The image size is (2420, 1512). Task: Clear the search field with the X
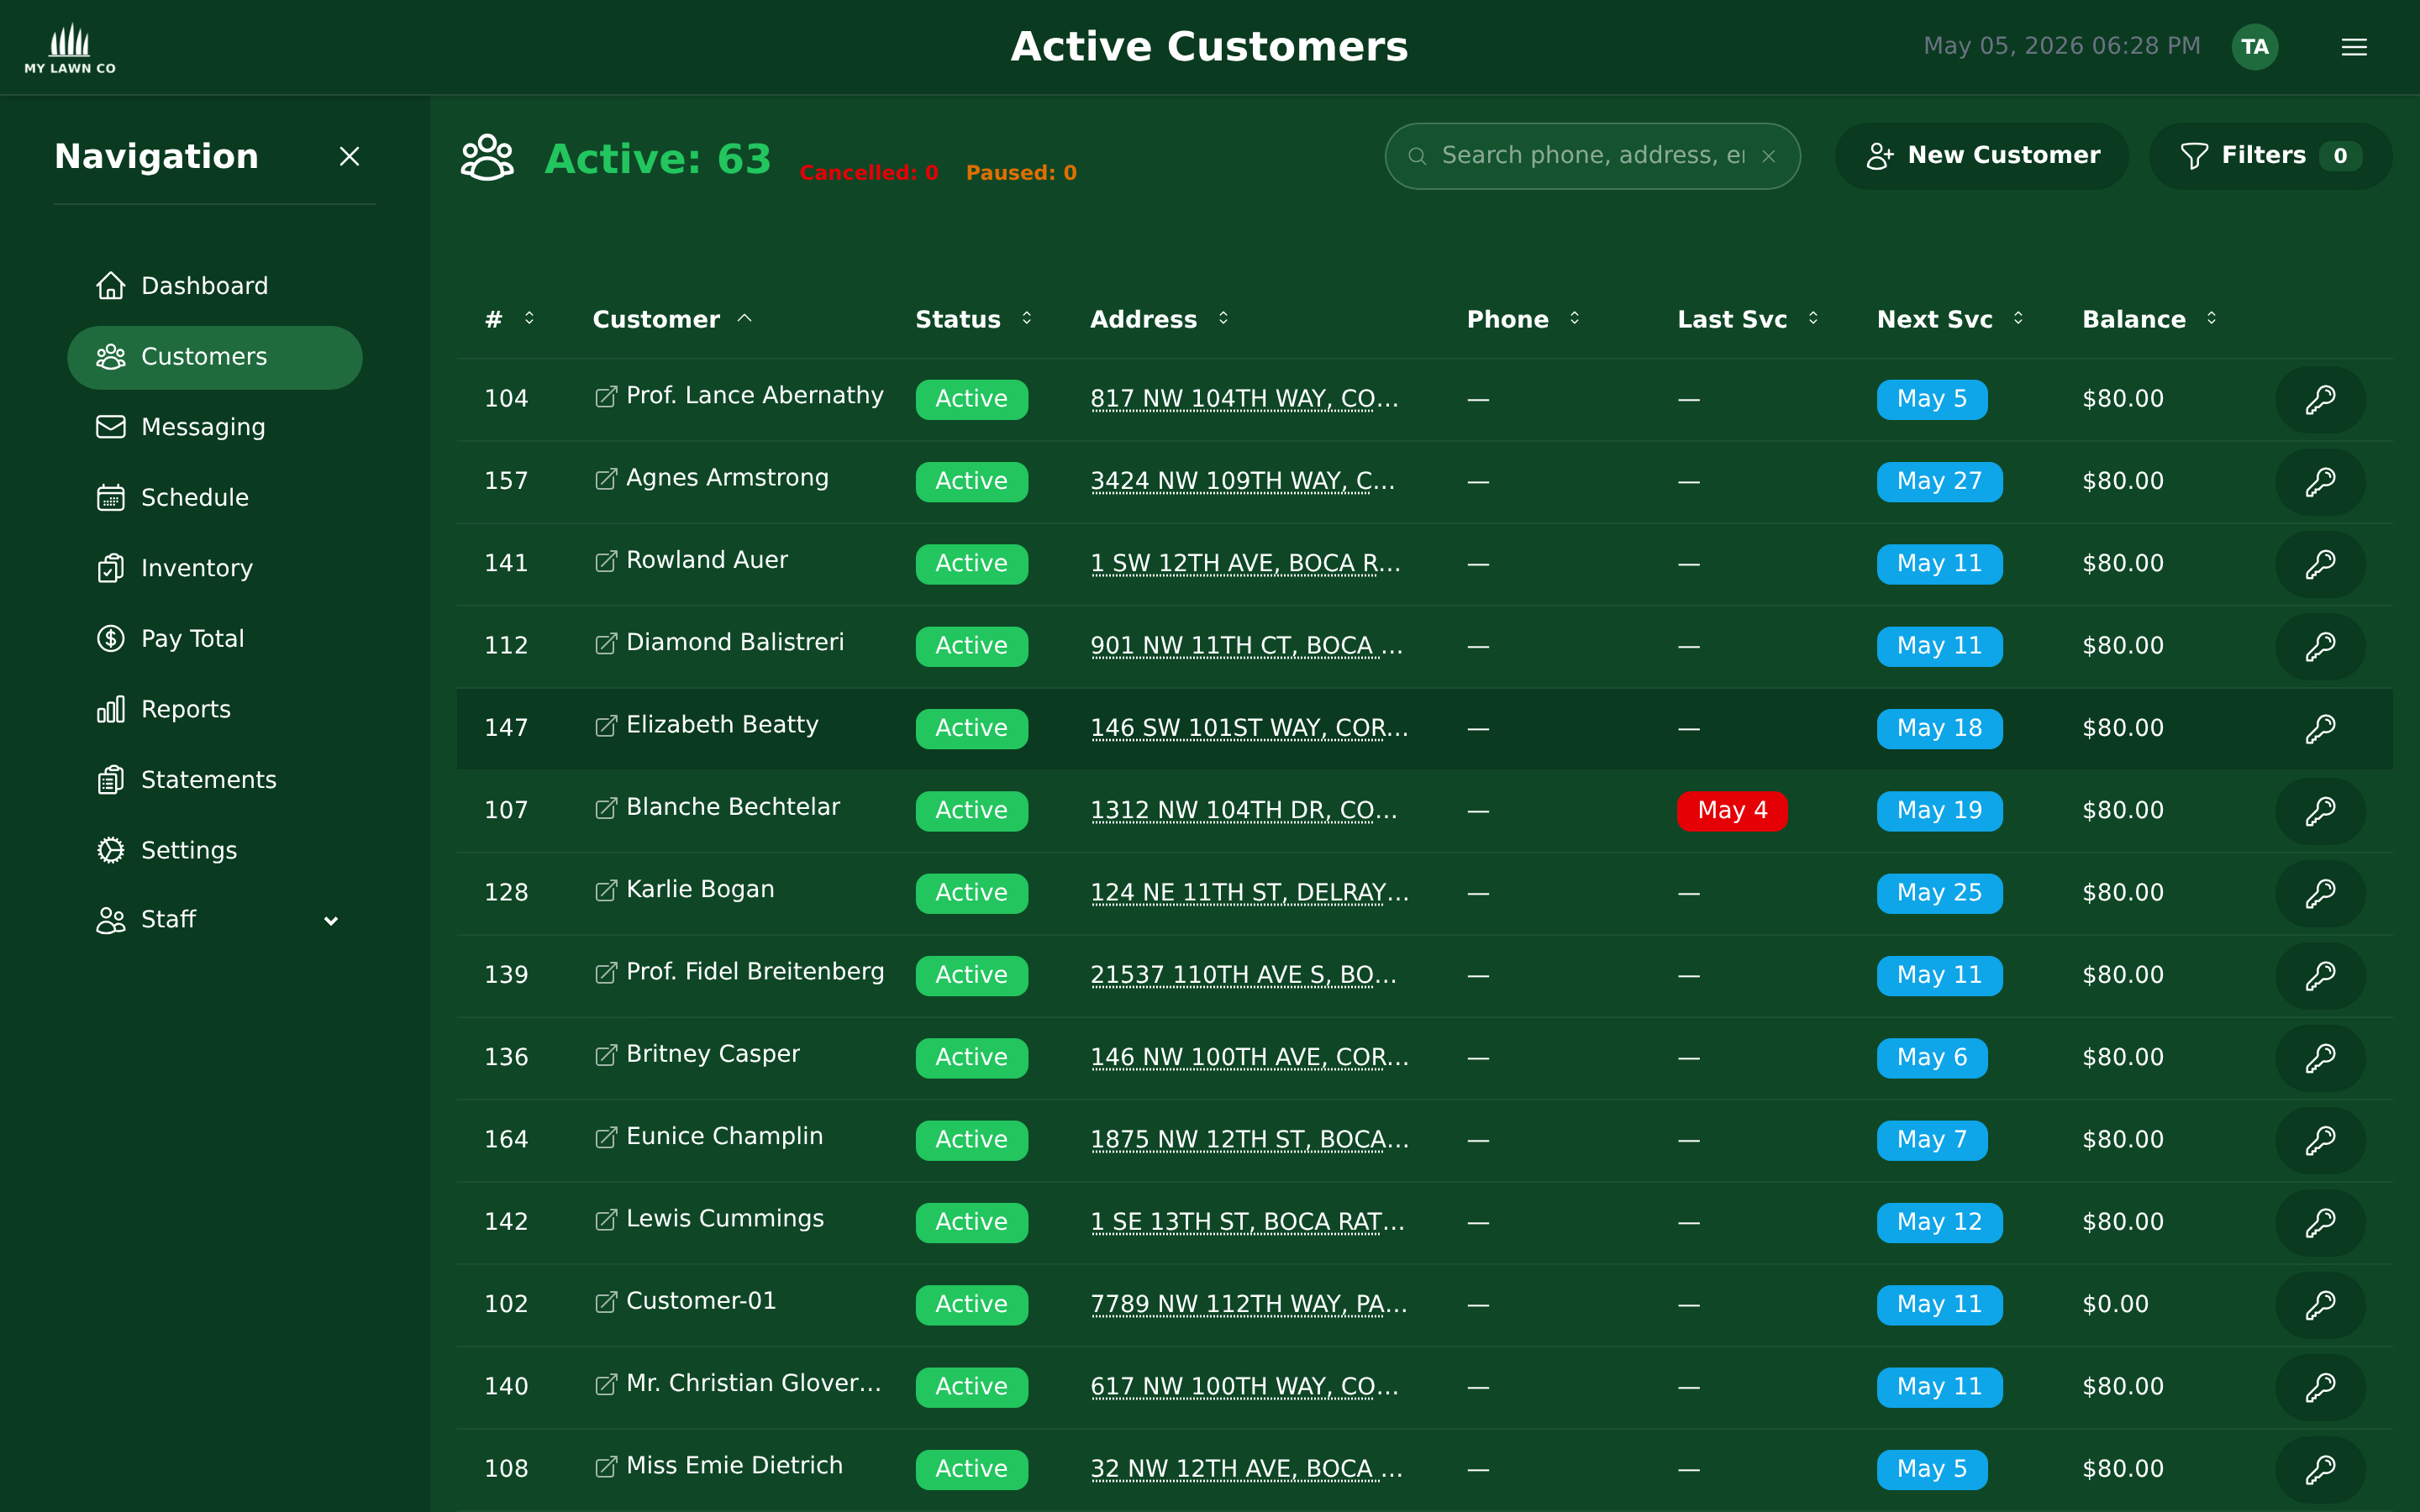1769,156
